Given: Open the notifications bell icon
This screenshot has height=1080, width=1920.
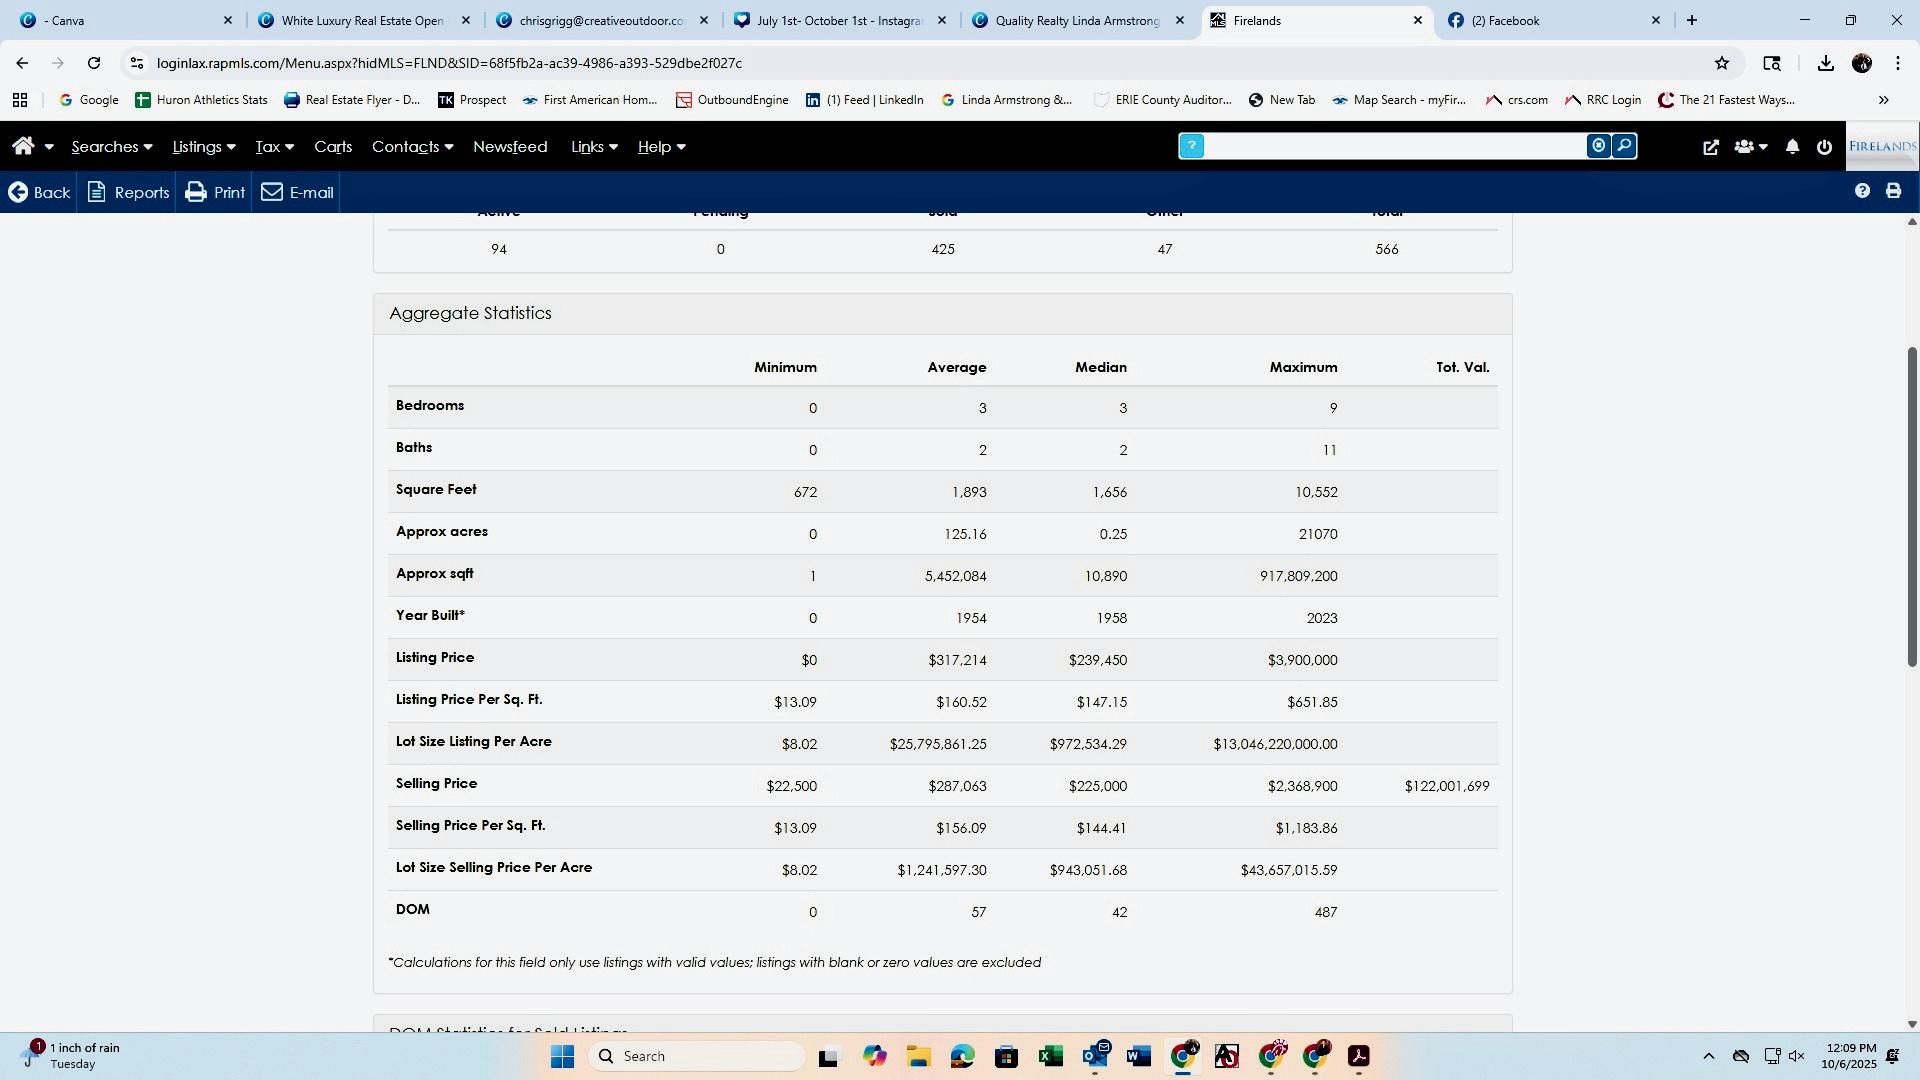Looking at the screenshot, I should pos(1792,147).
